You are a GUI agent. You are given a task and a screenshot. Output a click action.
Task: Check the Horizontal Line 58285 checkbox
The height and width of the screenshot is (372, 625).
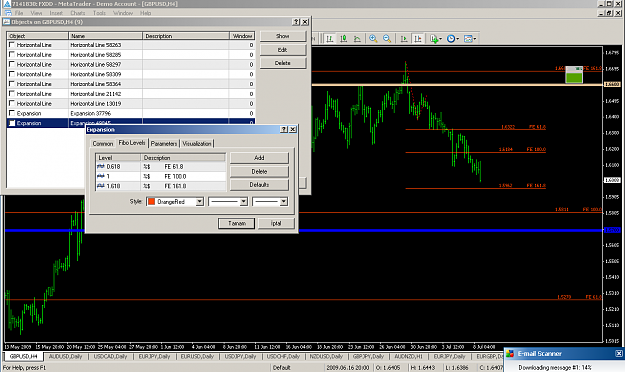pyautogui.click(x=12, y=54)
